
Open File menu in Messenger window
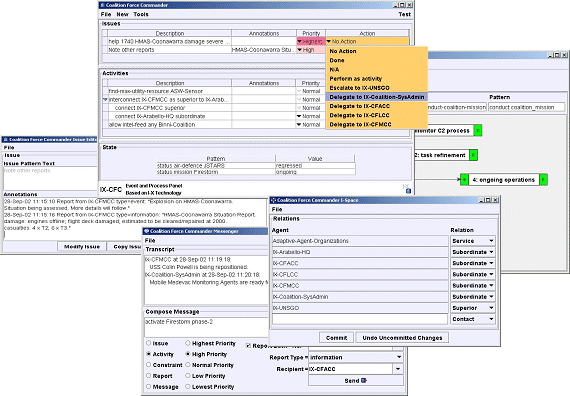click(150, 240)
